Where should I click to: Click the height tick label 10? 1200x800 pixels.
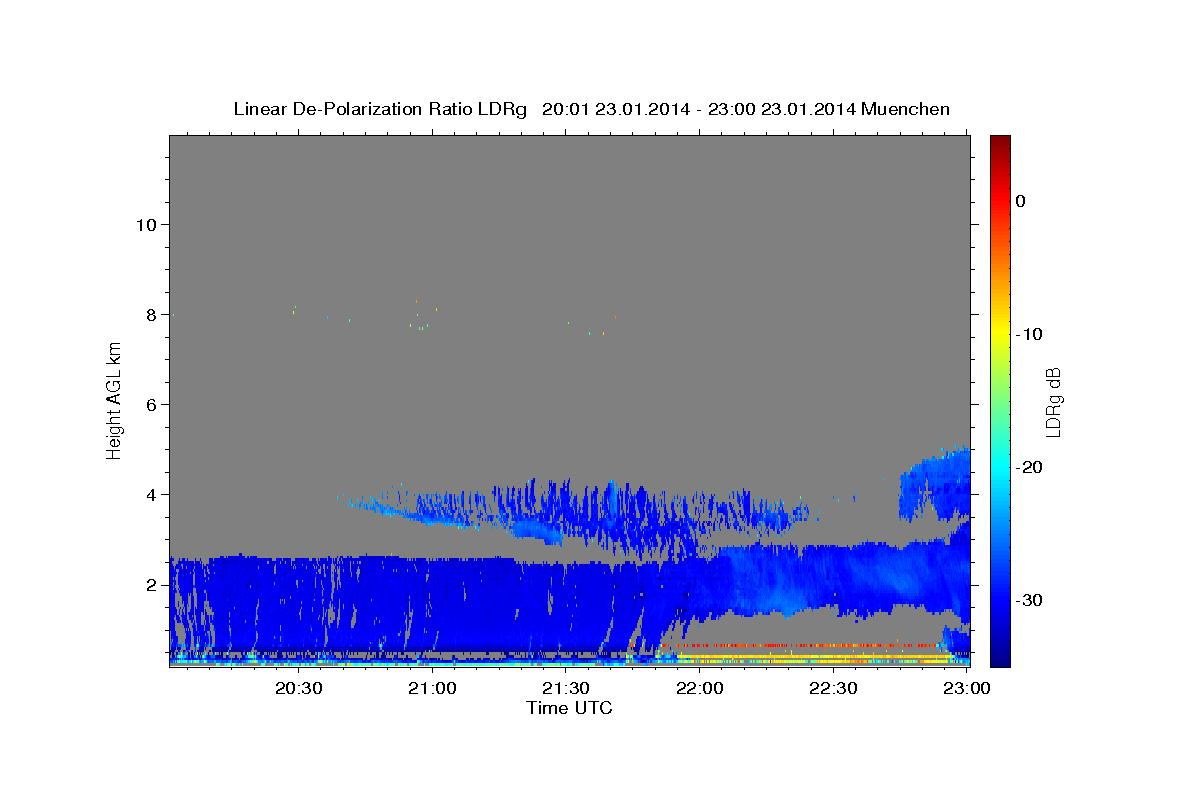[x=149, y=224]
